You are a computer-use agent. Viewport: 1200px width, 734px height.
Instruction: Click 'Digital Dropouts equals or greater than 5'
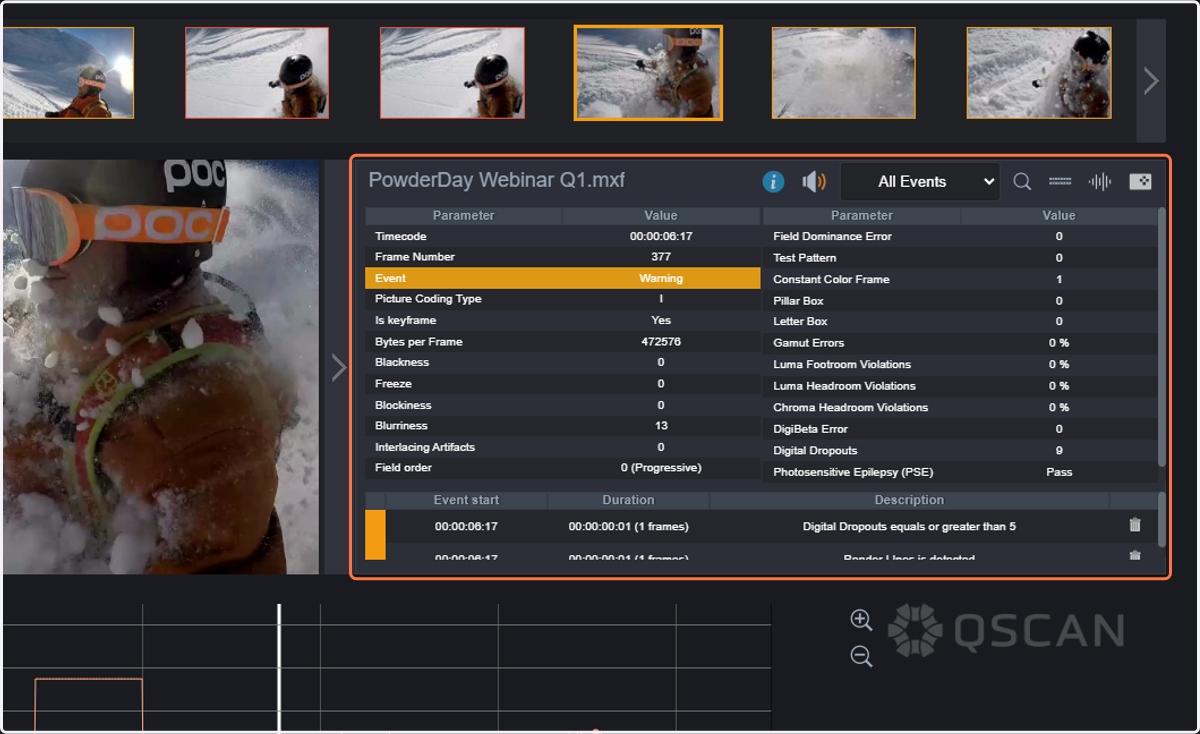coord(909,526)
